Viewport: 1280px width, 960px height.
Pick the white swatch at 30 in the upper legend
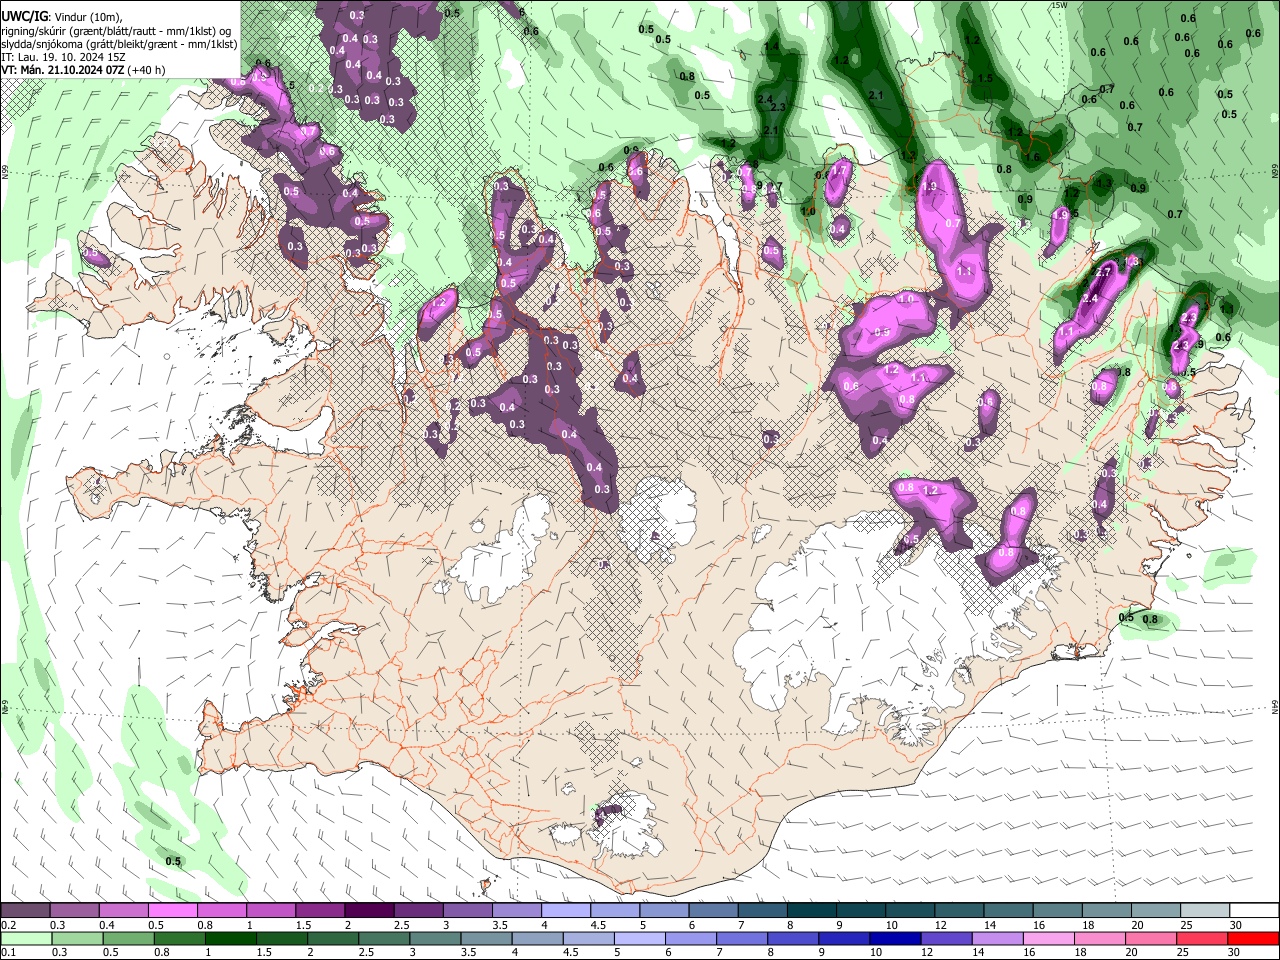(1253, 911)
